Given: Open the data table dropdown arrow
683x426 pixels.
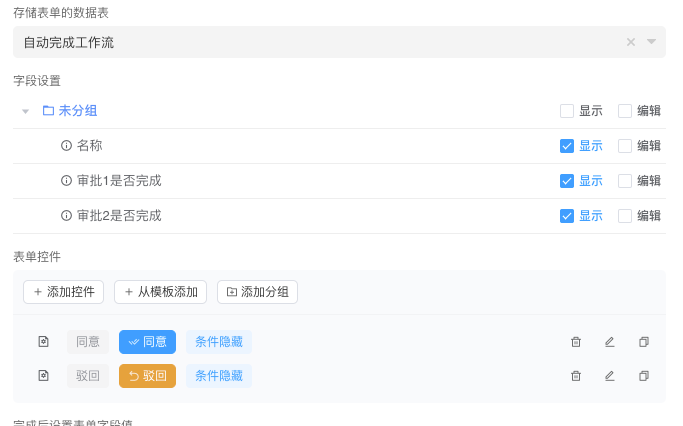Looking at the screenshot, I should coord(652,42).
